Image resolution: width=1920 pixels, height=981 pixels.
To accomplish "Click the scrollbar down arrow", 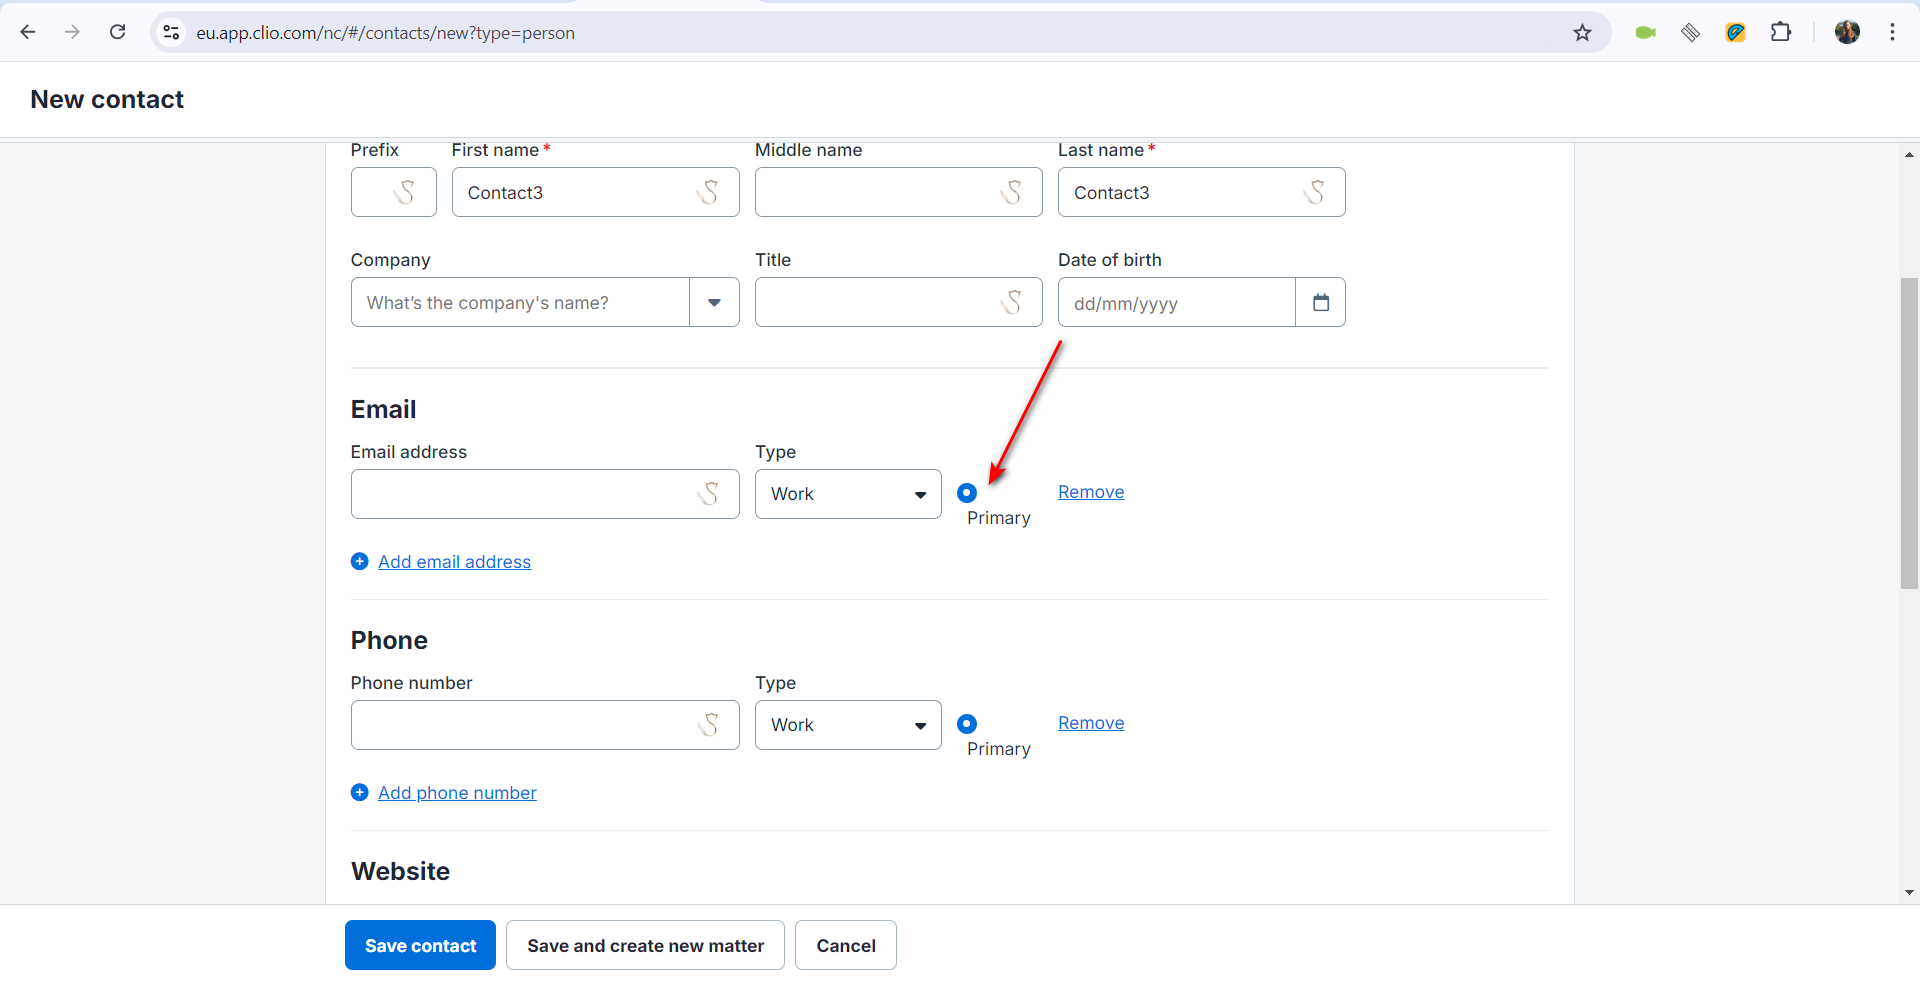I will point(1909,892).
